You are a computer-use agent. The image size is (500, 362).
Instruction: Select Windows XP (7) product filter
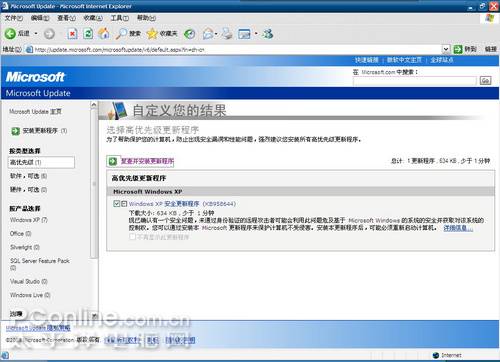point(29,220)
